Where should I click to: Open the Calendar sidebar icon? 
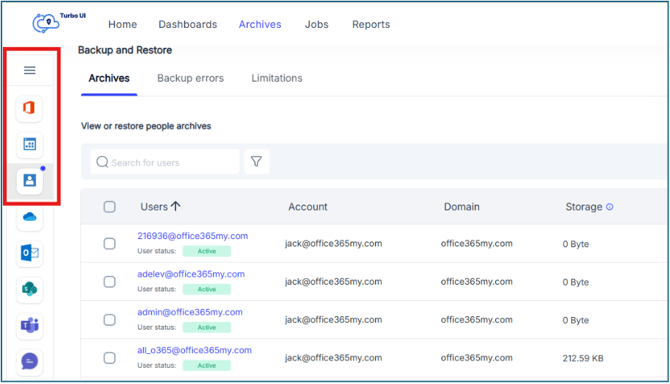click(29, 144)
